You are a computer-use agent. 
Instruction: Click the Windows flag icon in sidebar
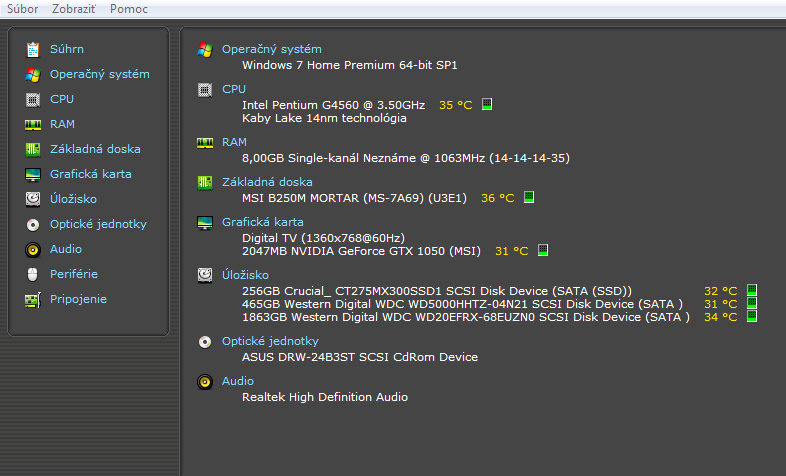coord(33,75)
